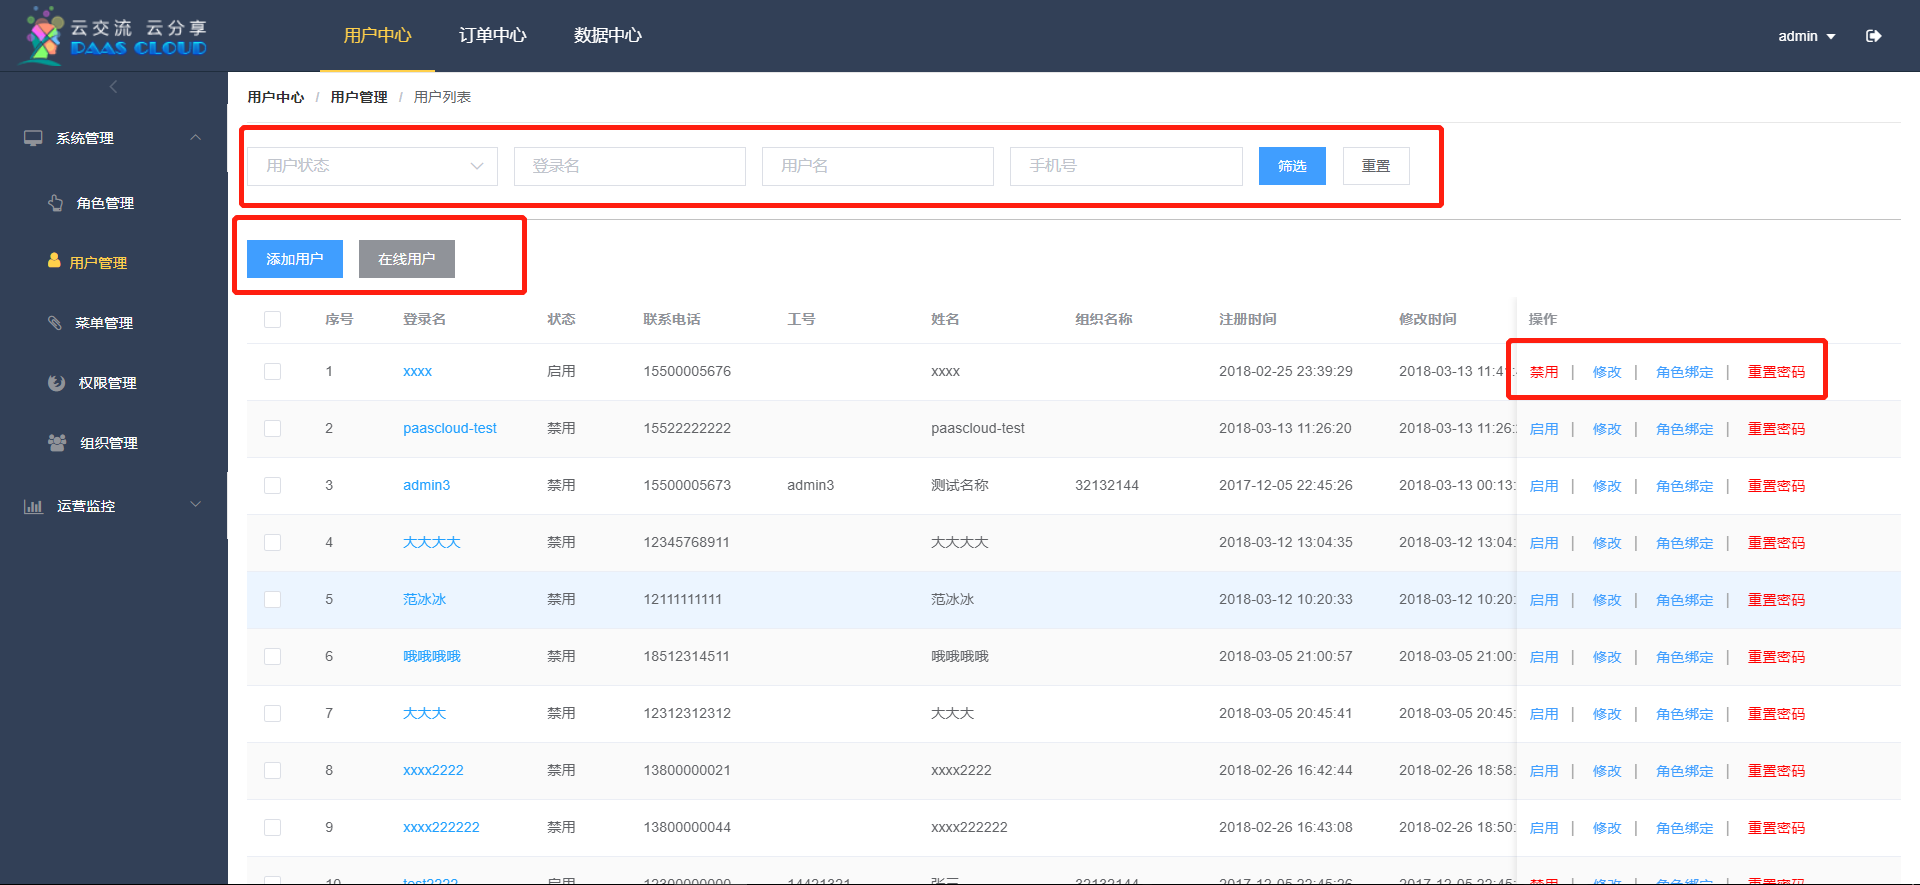Click the monitor icon for 系统管理

coord(33,138)
